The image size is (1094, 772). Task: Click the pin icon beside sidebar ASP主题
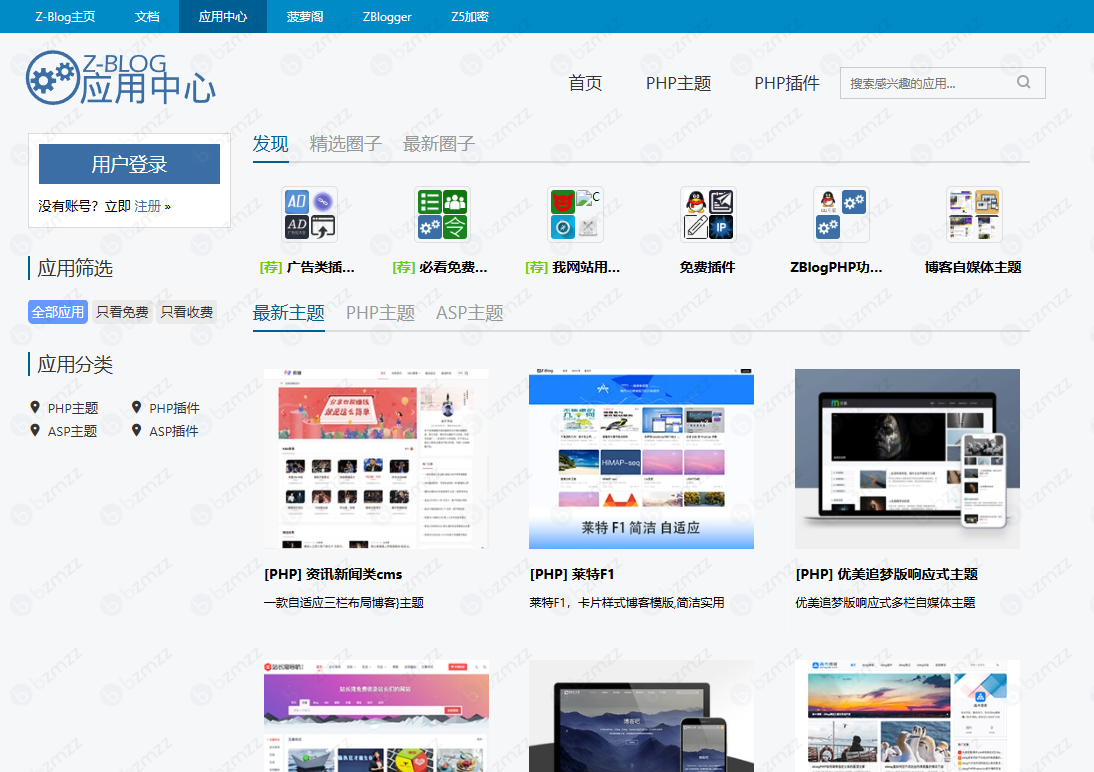(35, 430)
